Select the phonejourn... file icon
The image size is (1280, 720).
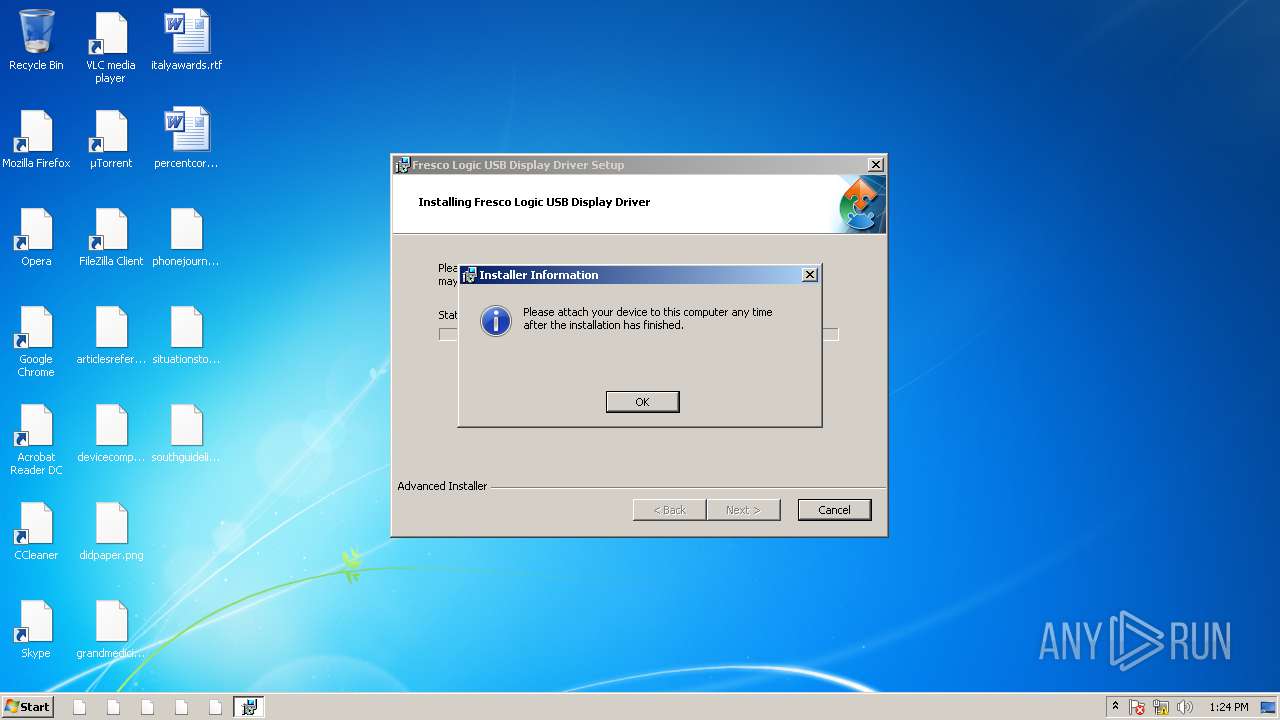click(187, 237)
